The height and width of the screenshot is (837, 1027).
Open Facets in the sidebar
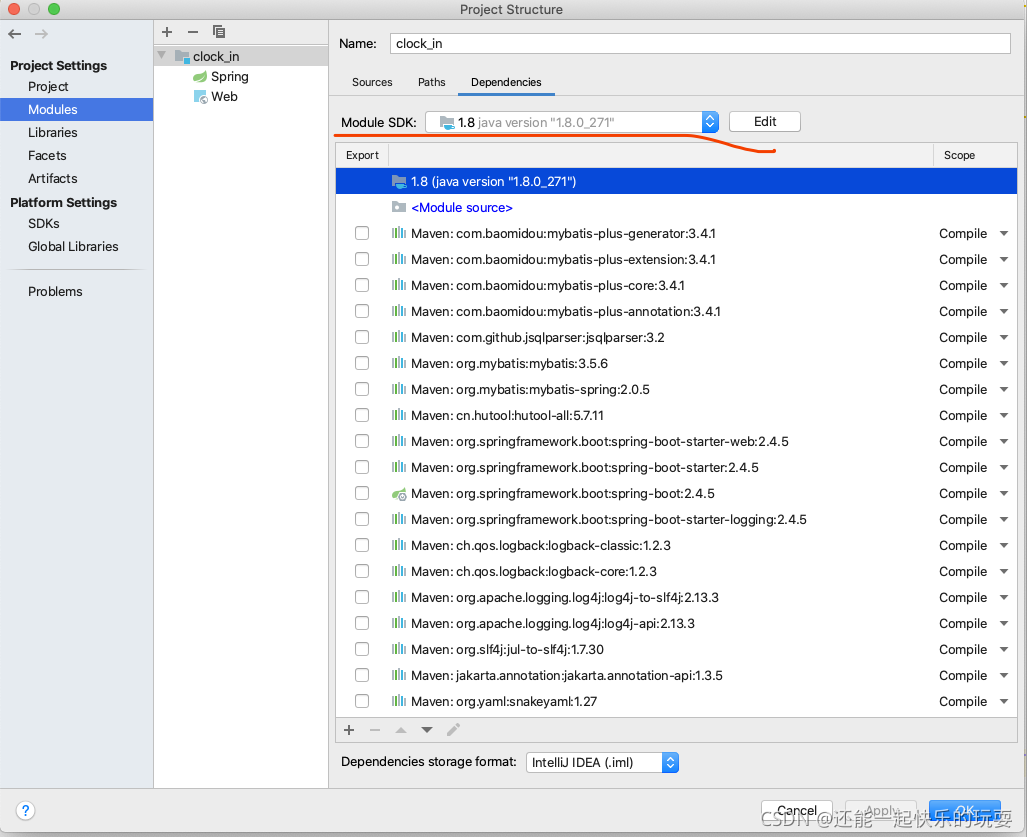(47, 155)
